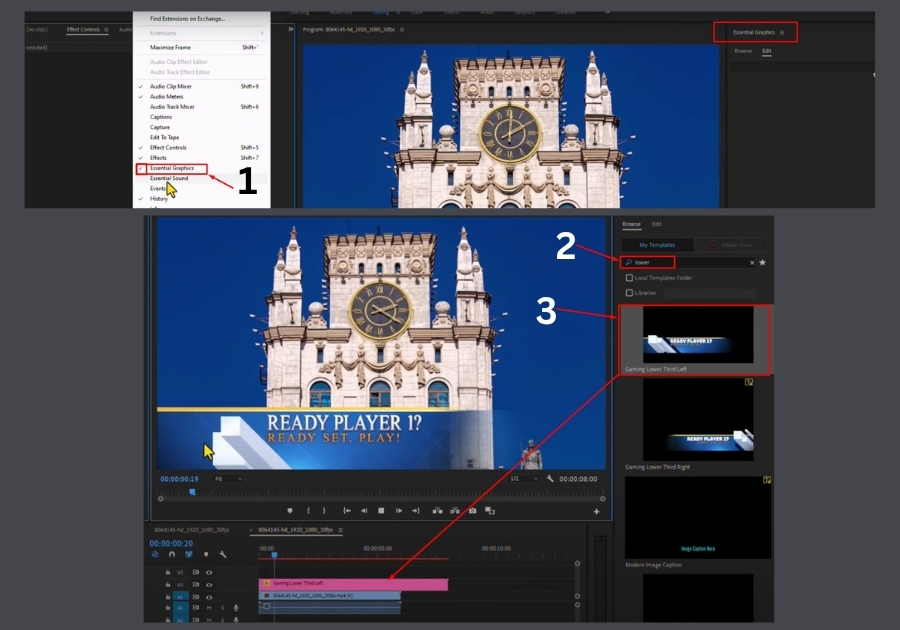Open timeline display settings wrench
Image resolution: width=900 pixels, height=630 pixels.
[223, 554]
